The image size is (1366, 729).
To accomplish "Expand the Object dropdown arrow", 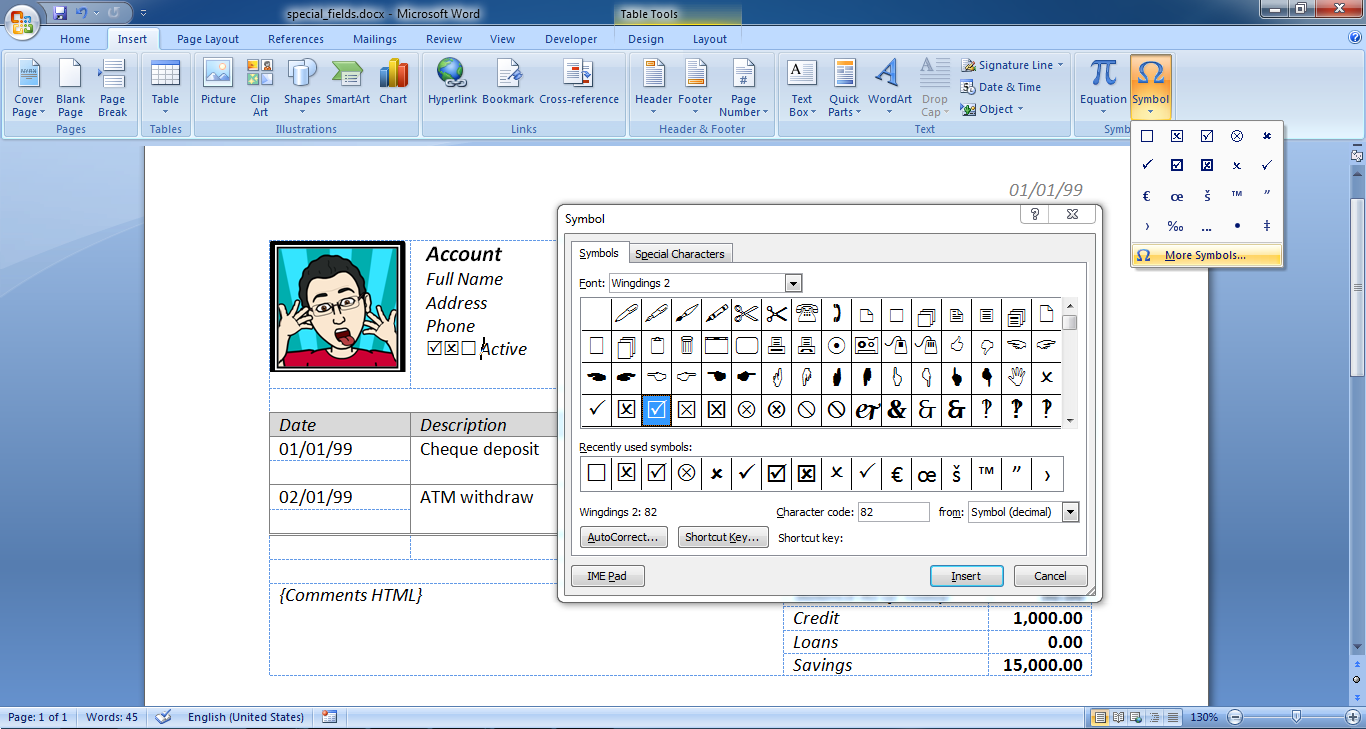I will 1020,109.
